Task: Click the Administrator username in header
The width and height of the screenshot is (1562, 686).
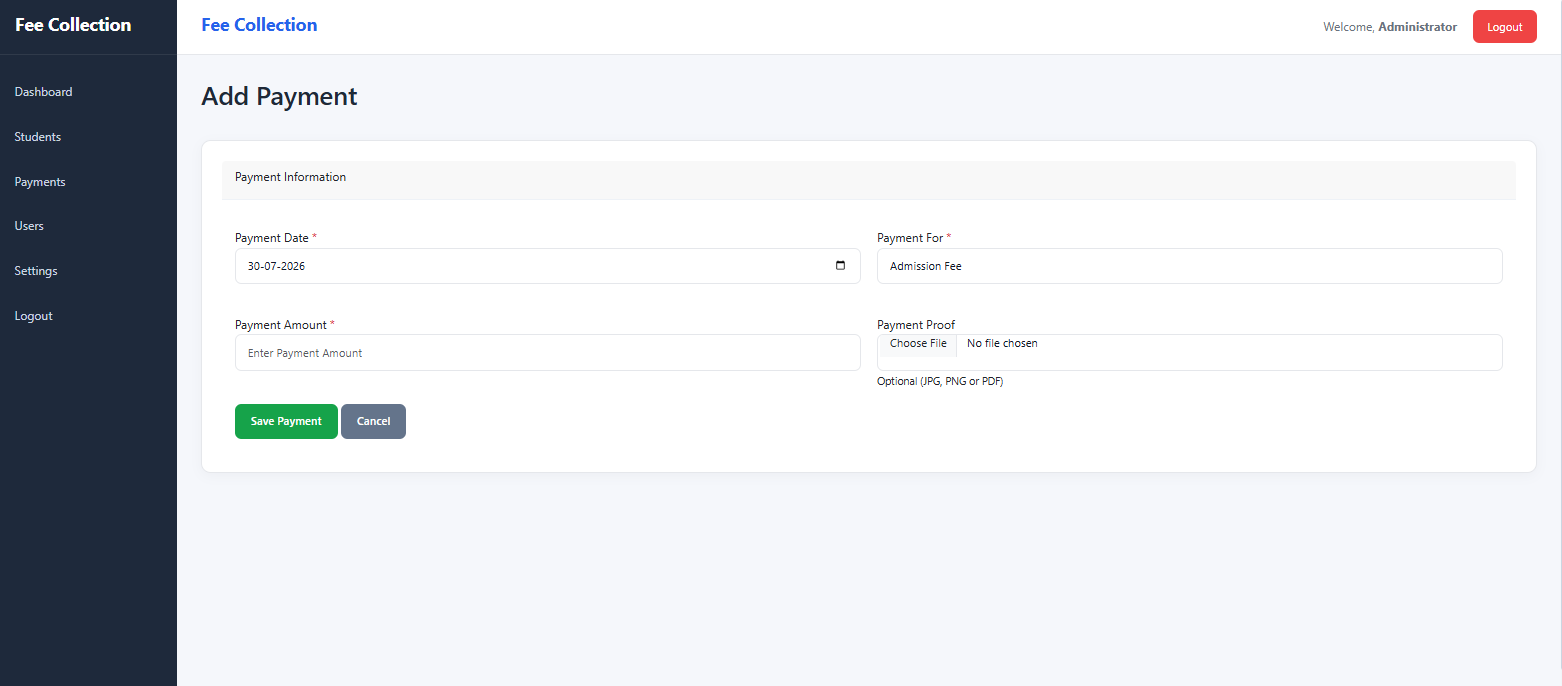Action: pyautogui.click(x=1417, y=27)
